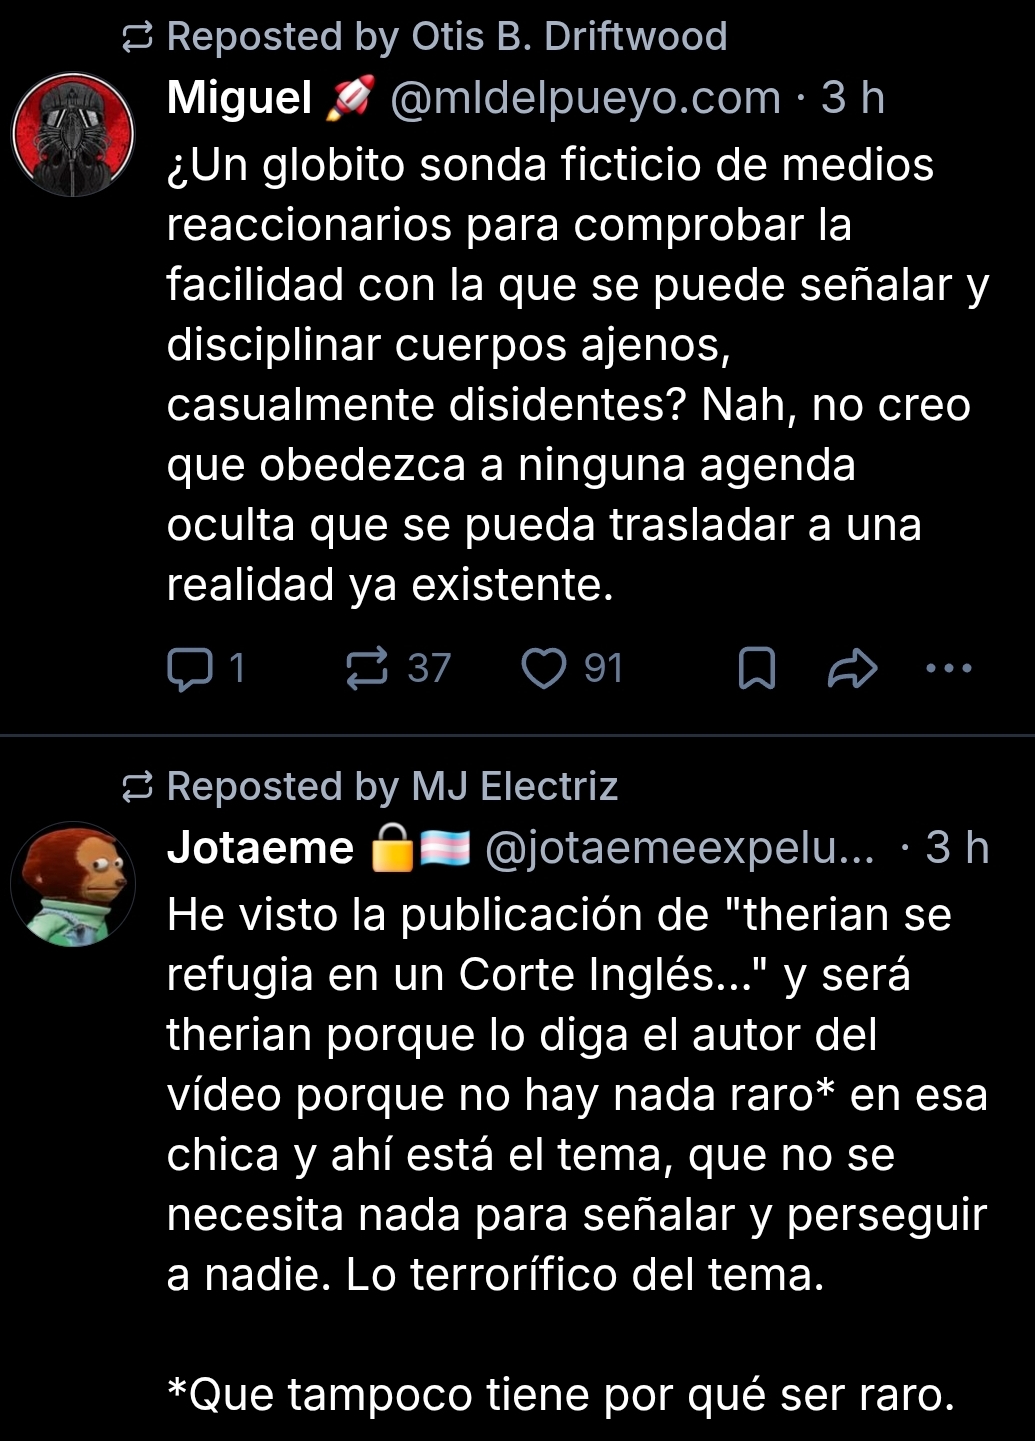
Task: Tap the @jotaemeexpelu... handle
Action: [x=680, y=848]
